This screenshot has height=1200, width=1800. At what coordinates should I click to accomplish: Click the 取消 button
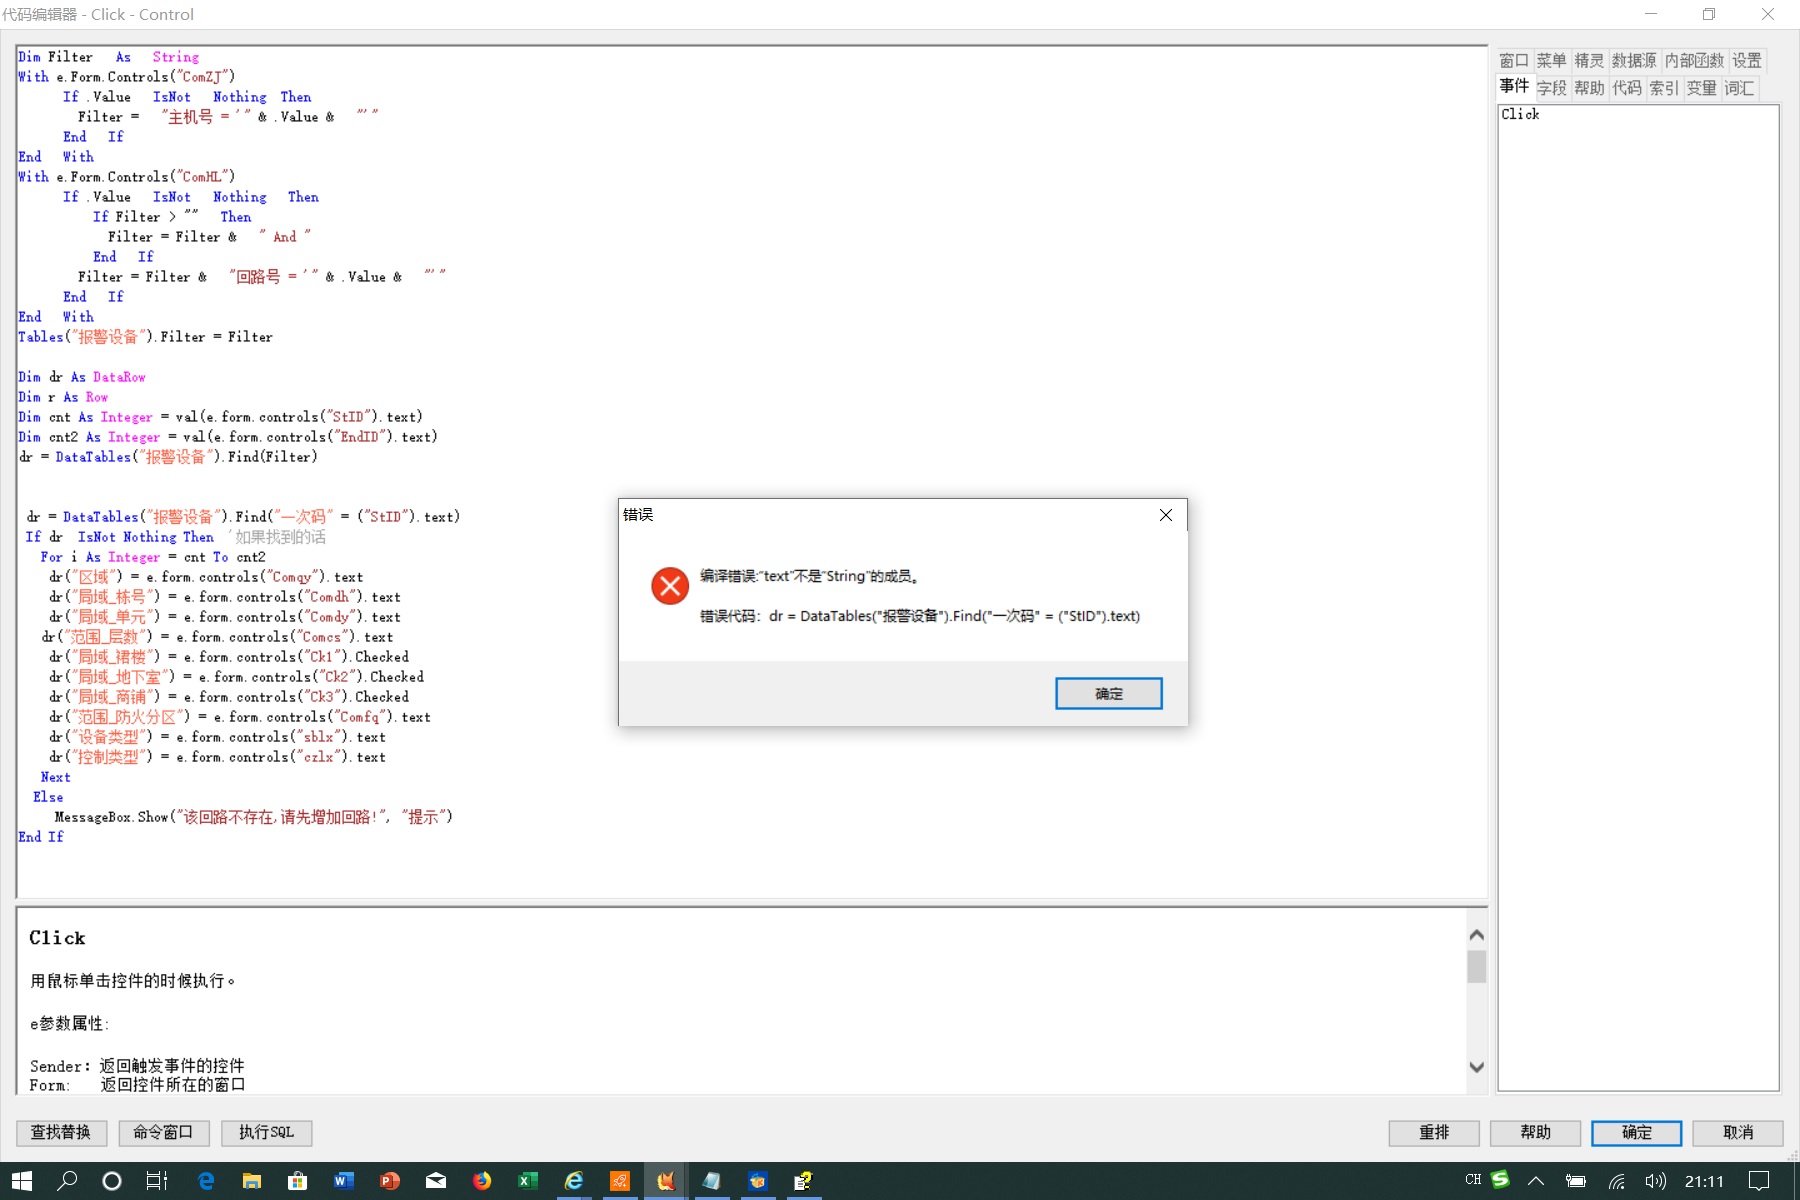pos(1738,1132)
